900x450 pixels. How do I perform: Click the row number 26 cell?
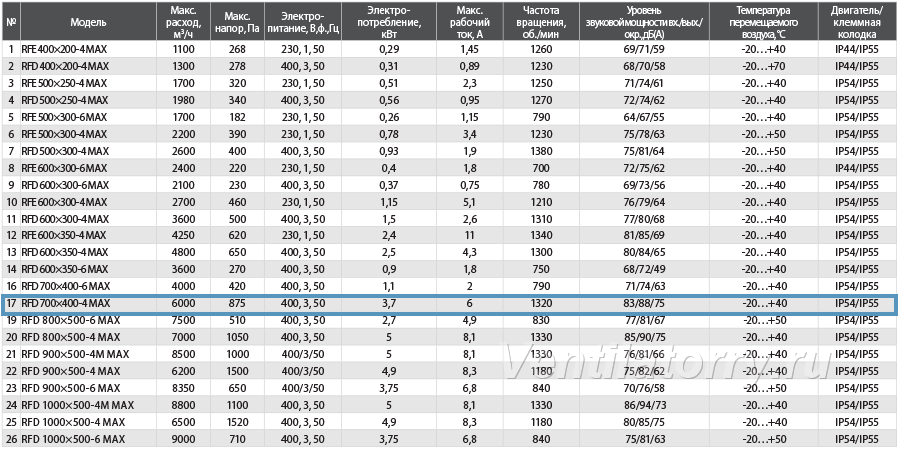[11, 440]
